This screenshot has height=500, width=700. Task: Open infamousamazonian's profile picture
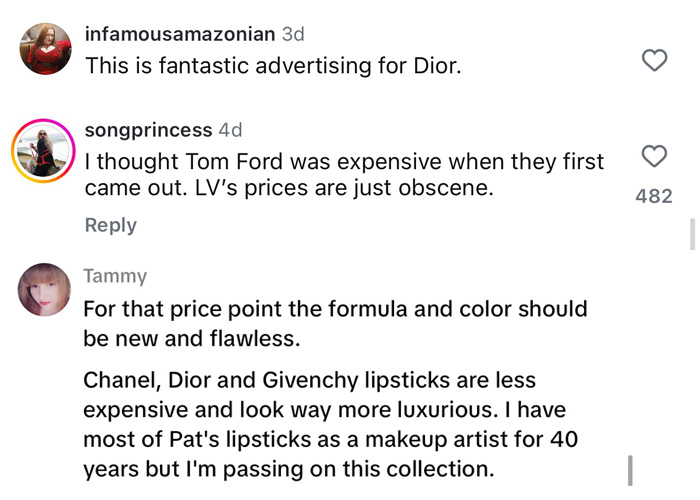pyautogui.click(x=46, y=49)
